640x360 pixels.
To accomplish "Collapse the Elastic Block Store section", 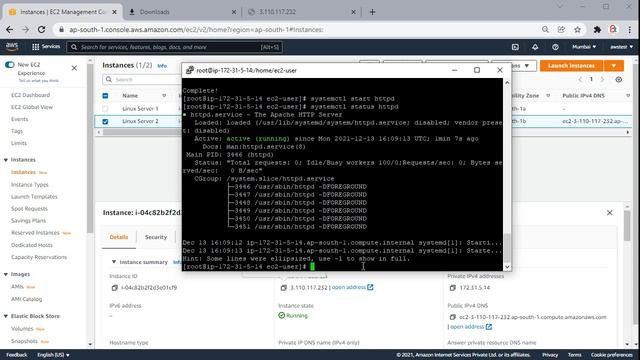I will [6, 316].
